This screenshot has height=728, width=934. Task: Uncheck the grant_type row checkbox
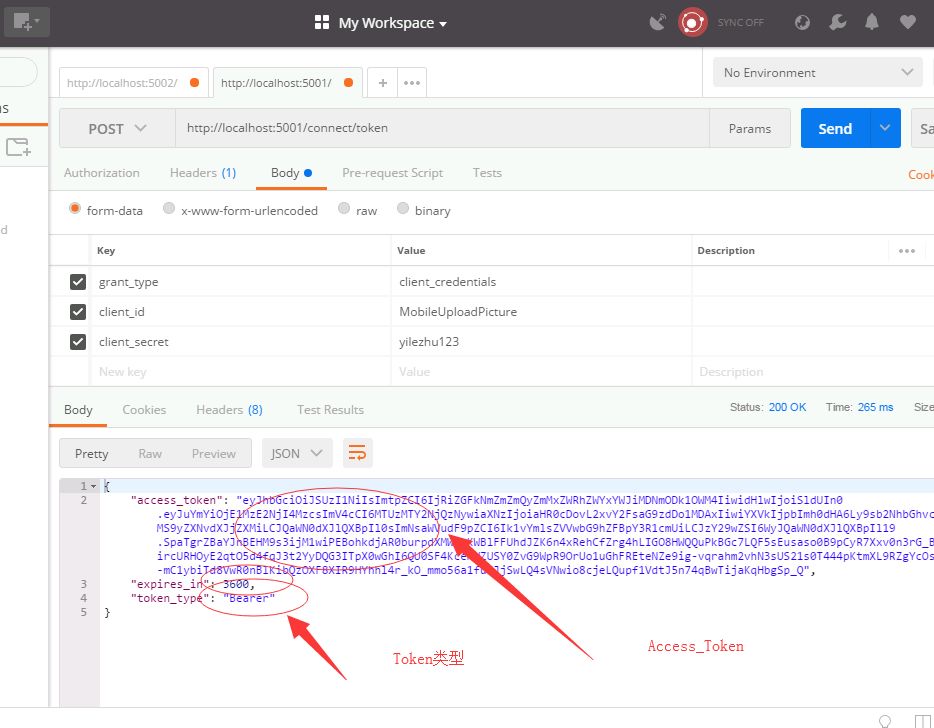click(x=77, y=282)
